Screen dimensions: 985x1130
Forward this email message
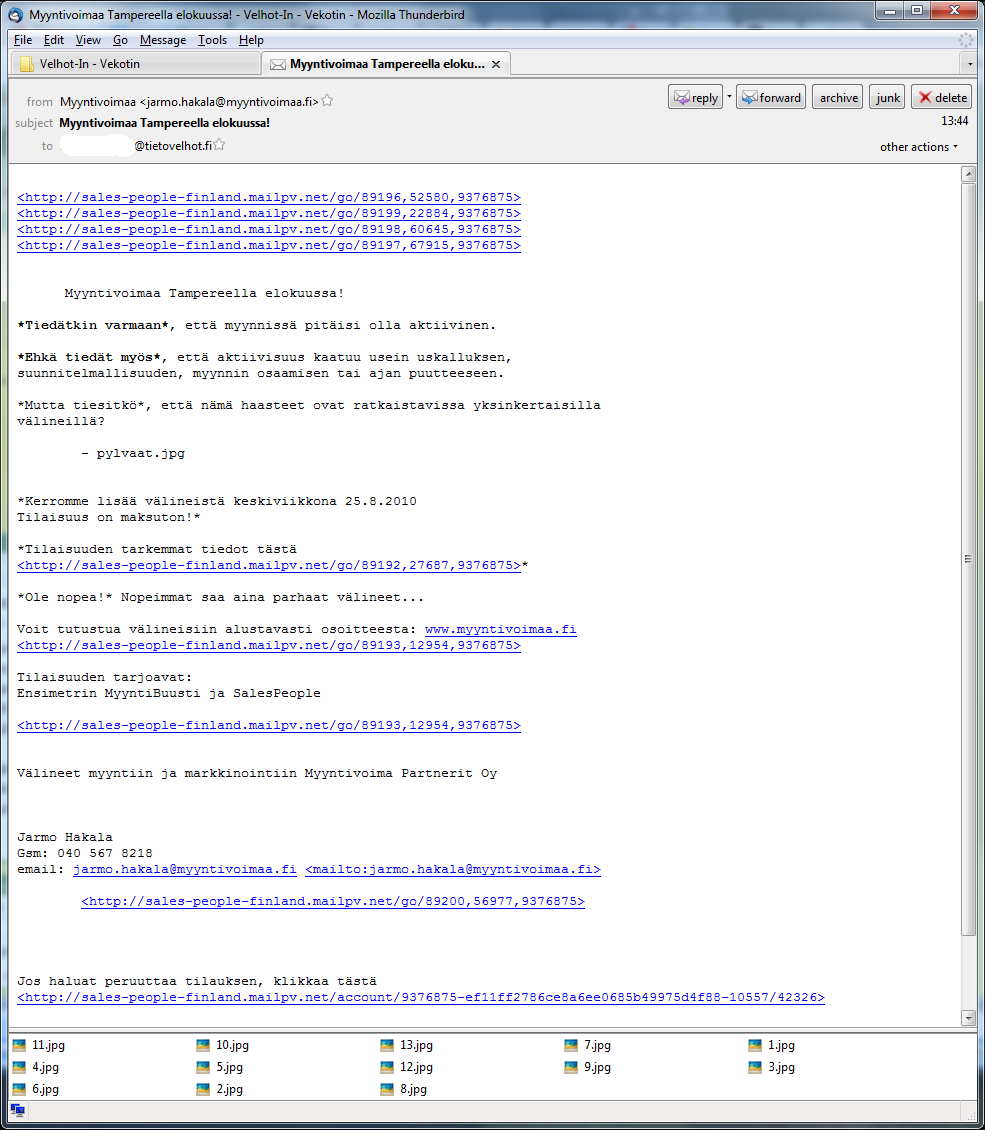coord(770,97)
